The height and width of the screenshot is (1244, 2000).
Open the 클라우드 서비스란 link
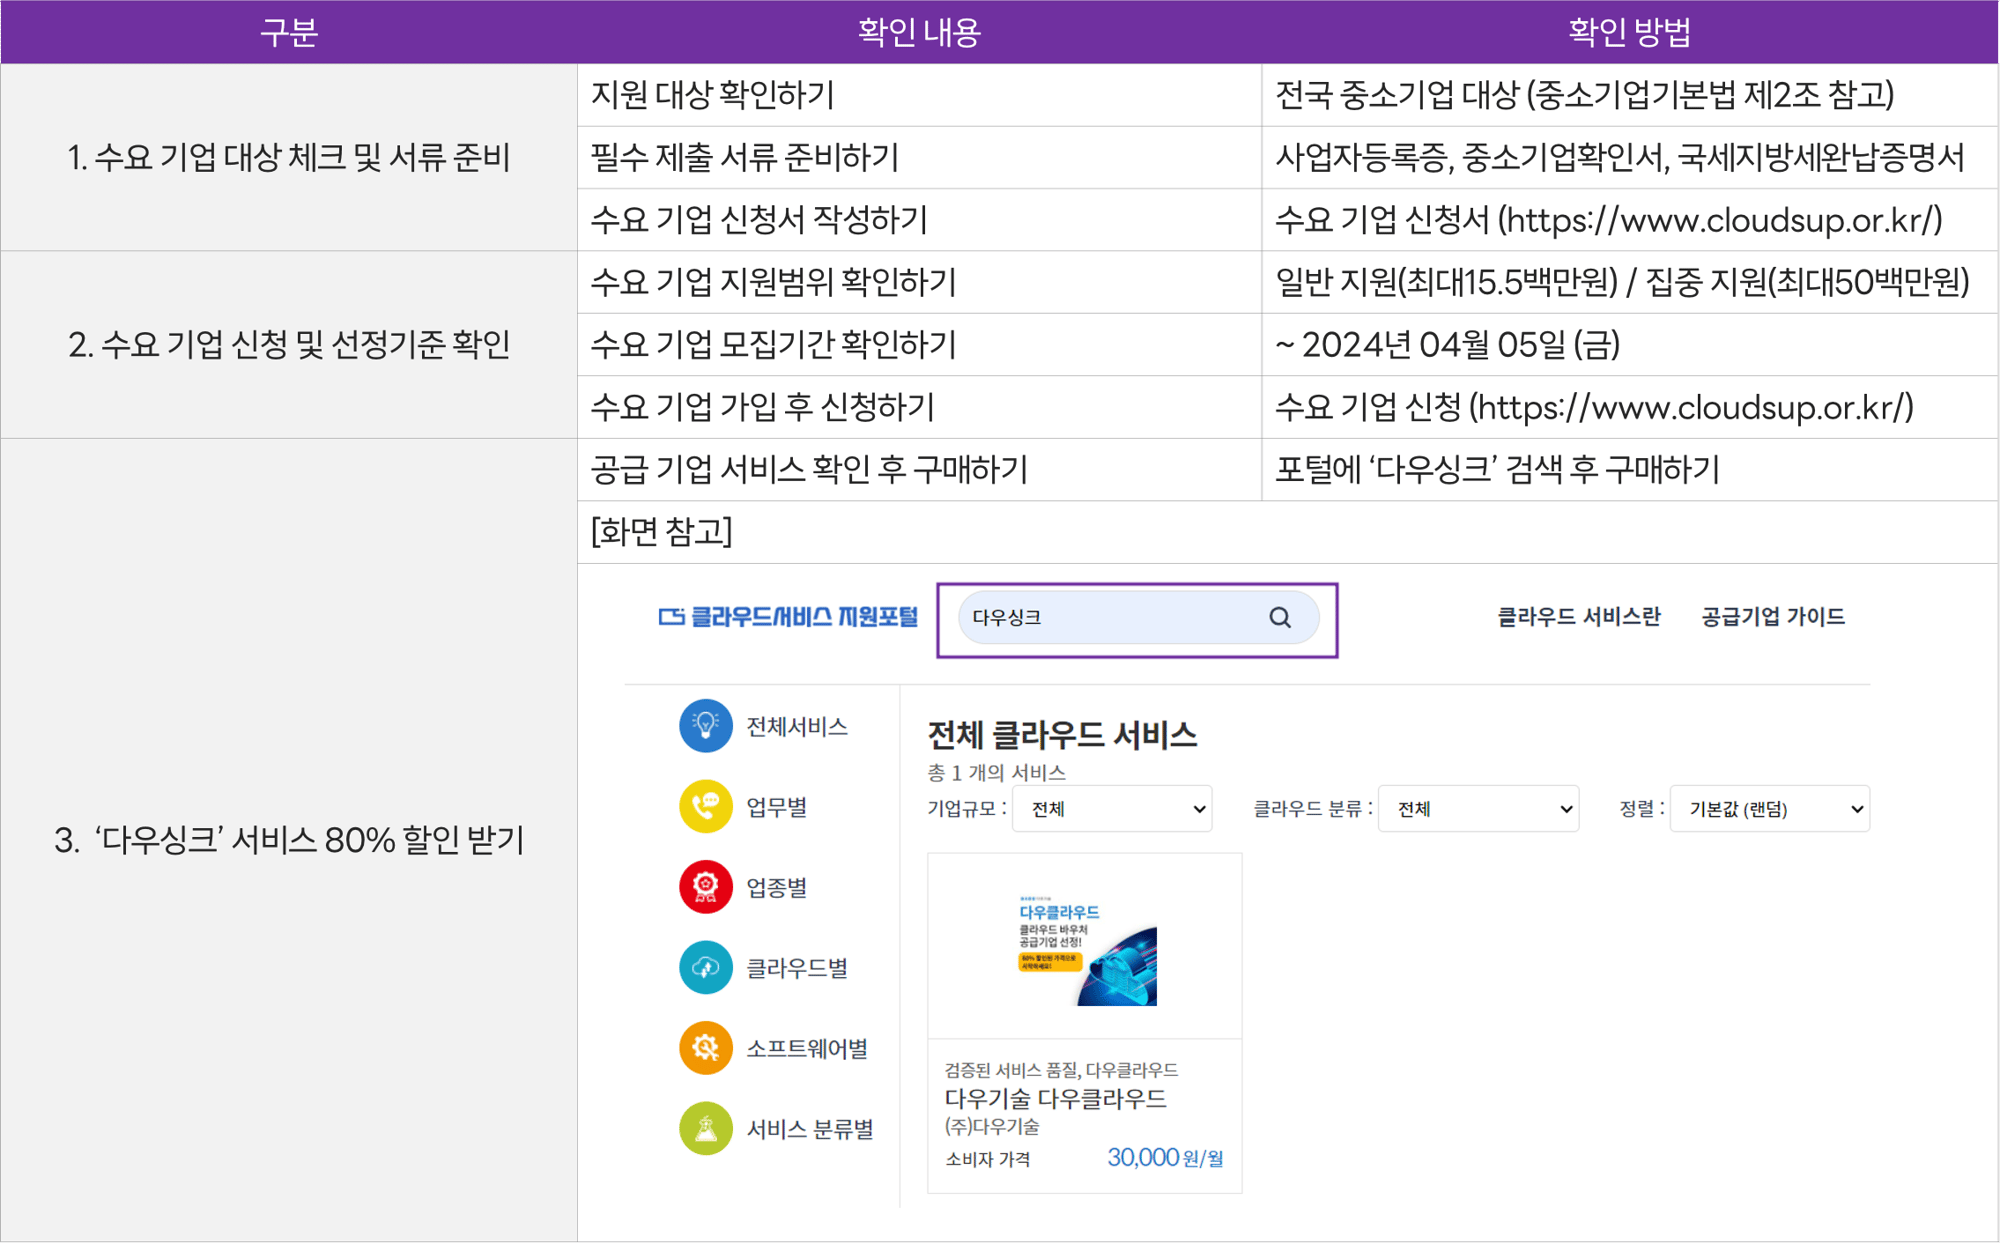1578,617
